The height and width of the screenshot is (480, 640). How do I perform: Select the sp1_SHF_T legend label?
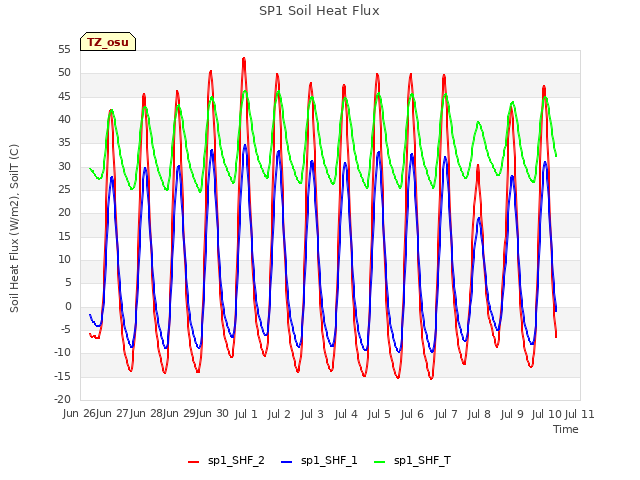422,461
